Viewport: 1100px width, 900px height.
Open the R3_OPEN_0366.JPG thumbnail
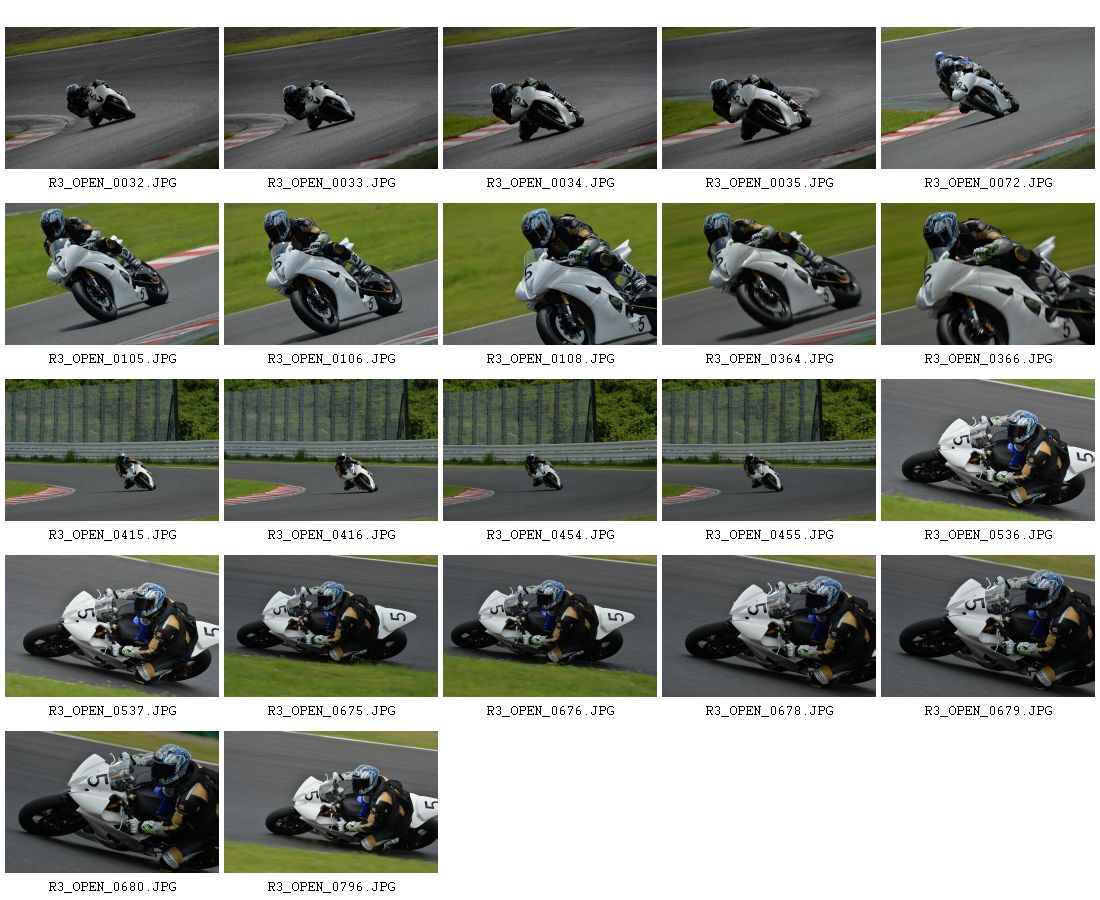click(988, 274)
